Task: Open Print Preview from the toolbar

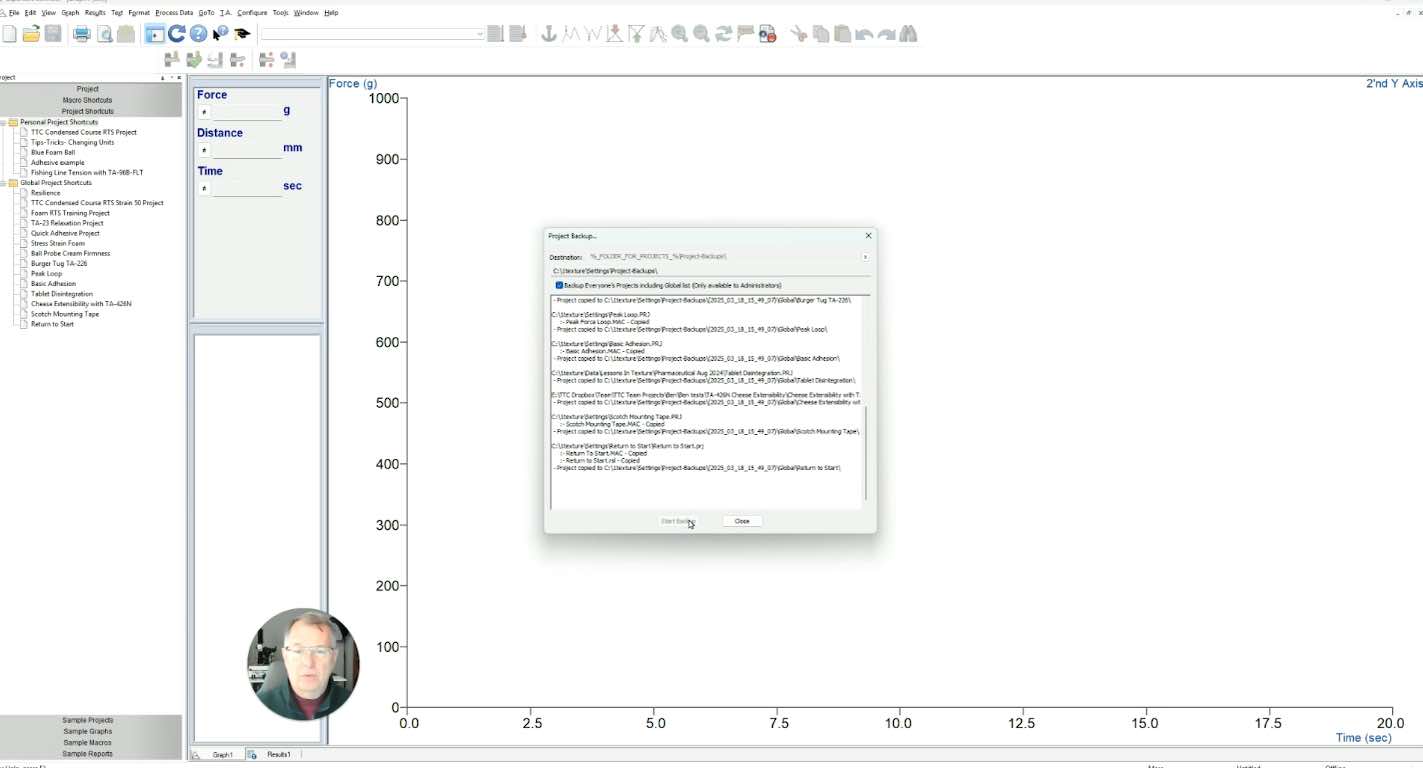Action: point(104,33)
